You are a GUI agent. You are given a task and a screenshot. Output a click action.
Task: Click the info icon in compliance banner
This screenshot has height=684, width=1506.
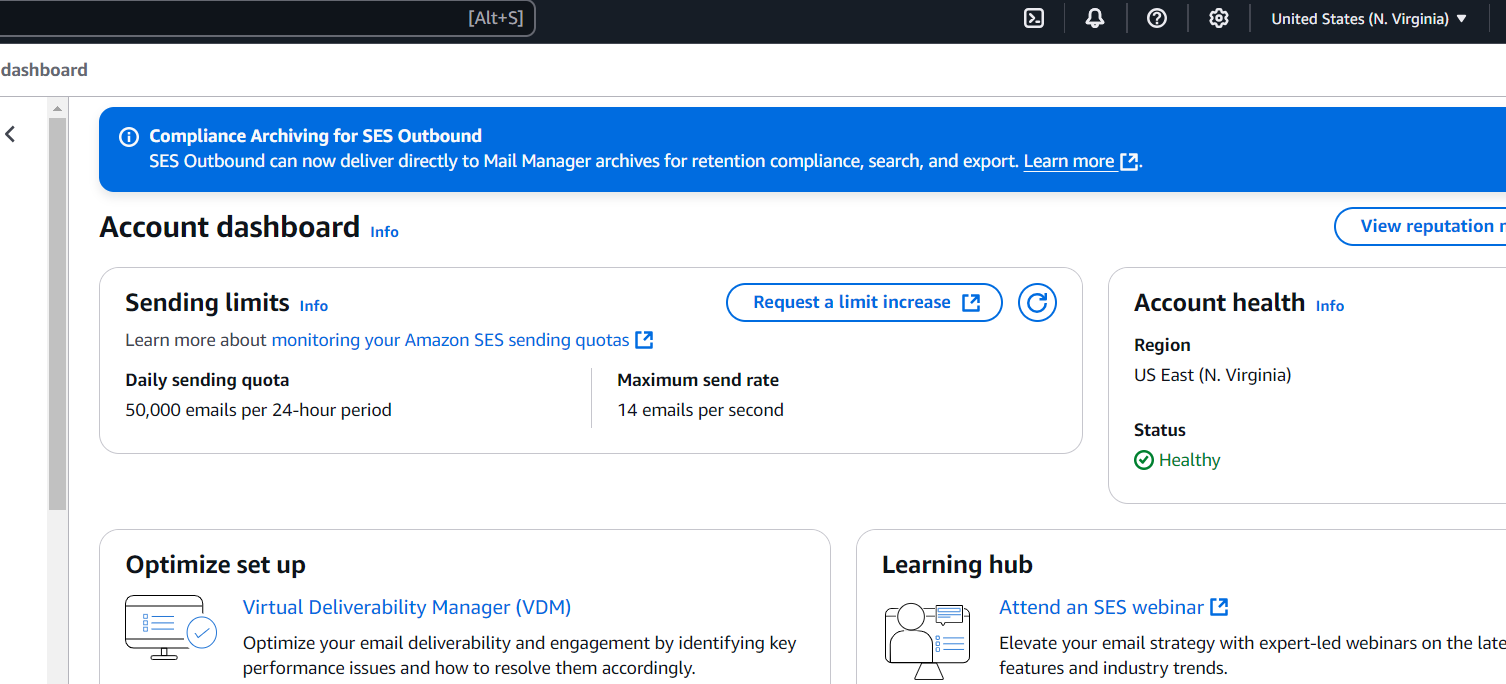129,137
